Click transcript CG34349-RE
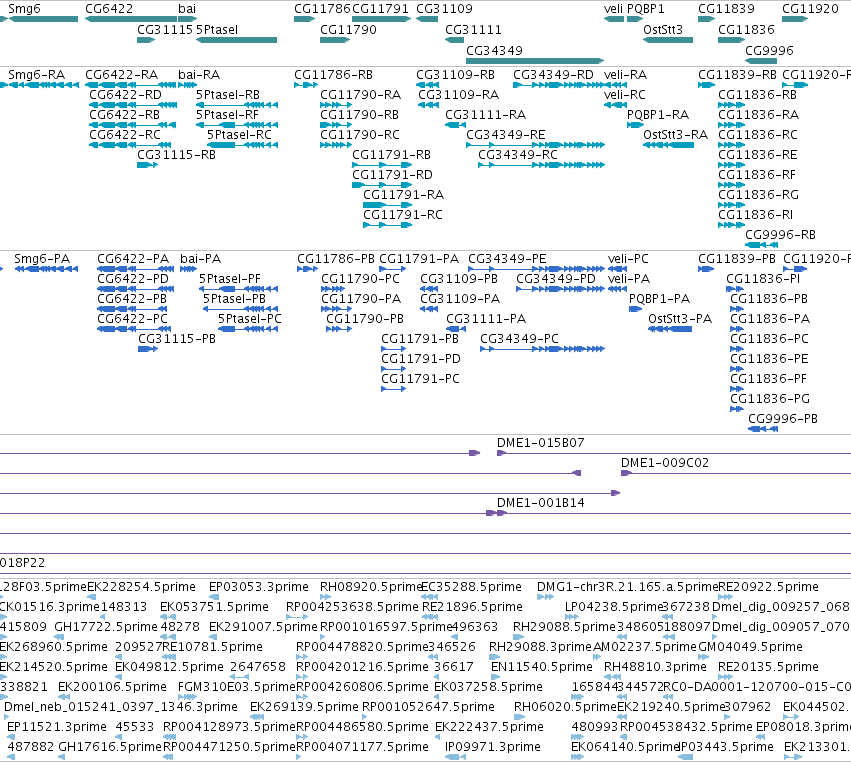 506,135
